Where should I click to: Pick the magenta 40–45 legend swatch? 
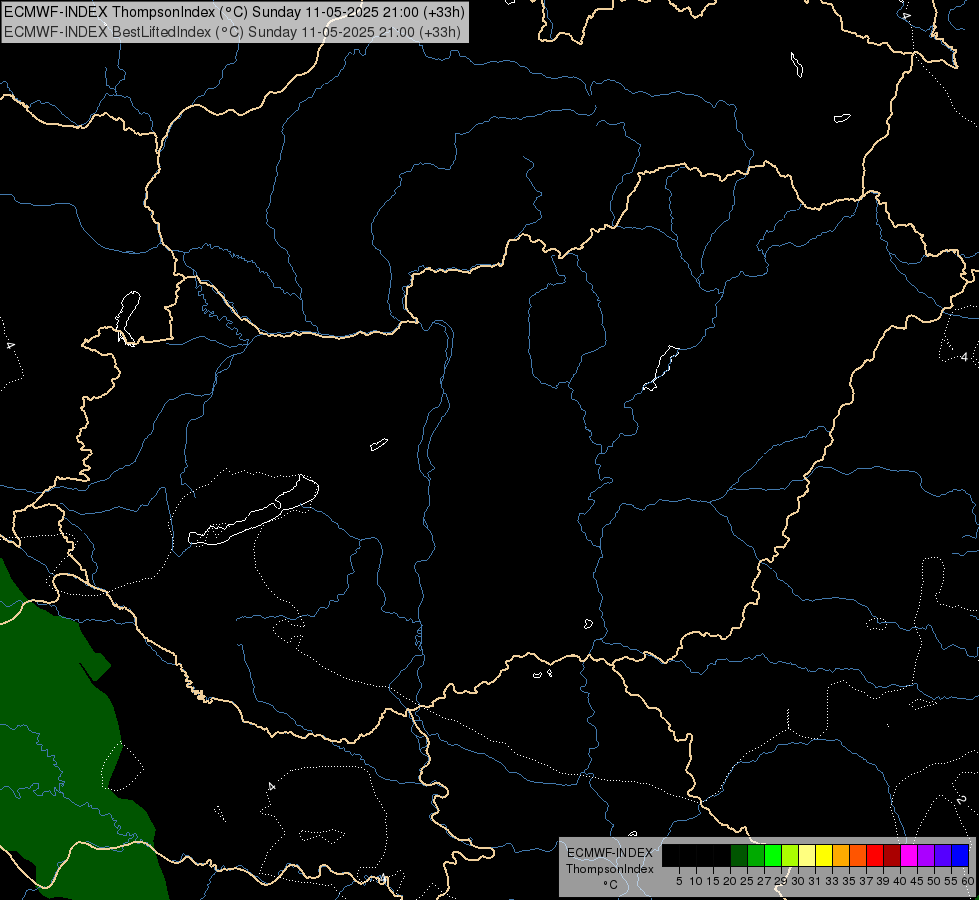[x=908, y=856]
